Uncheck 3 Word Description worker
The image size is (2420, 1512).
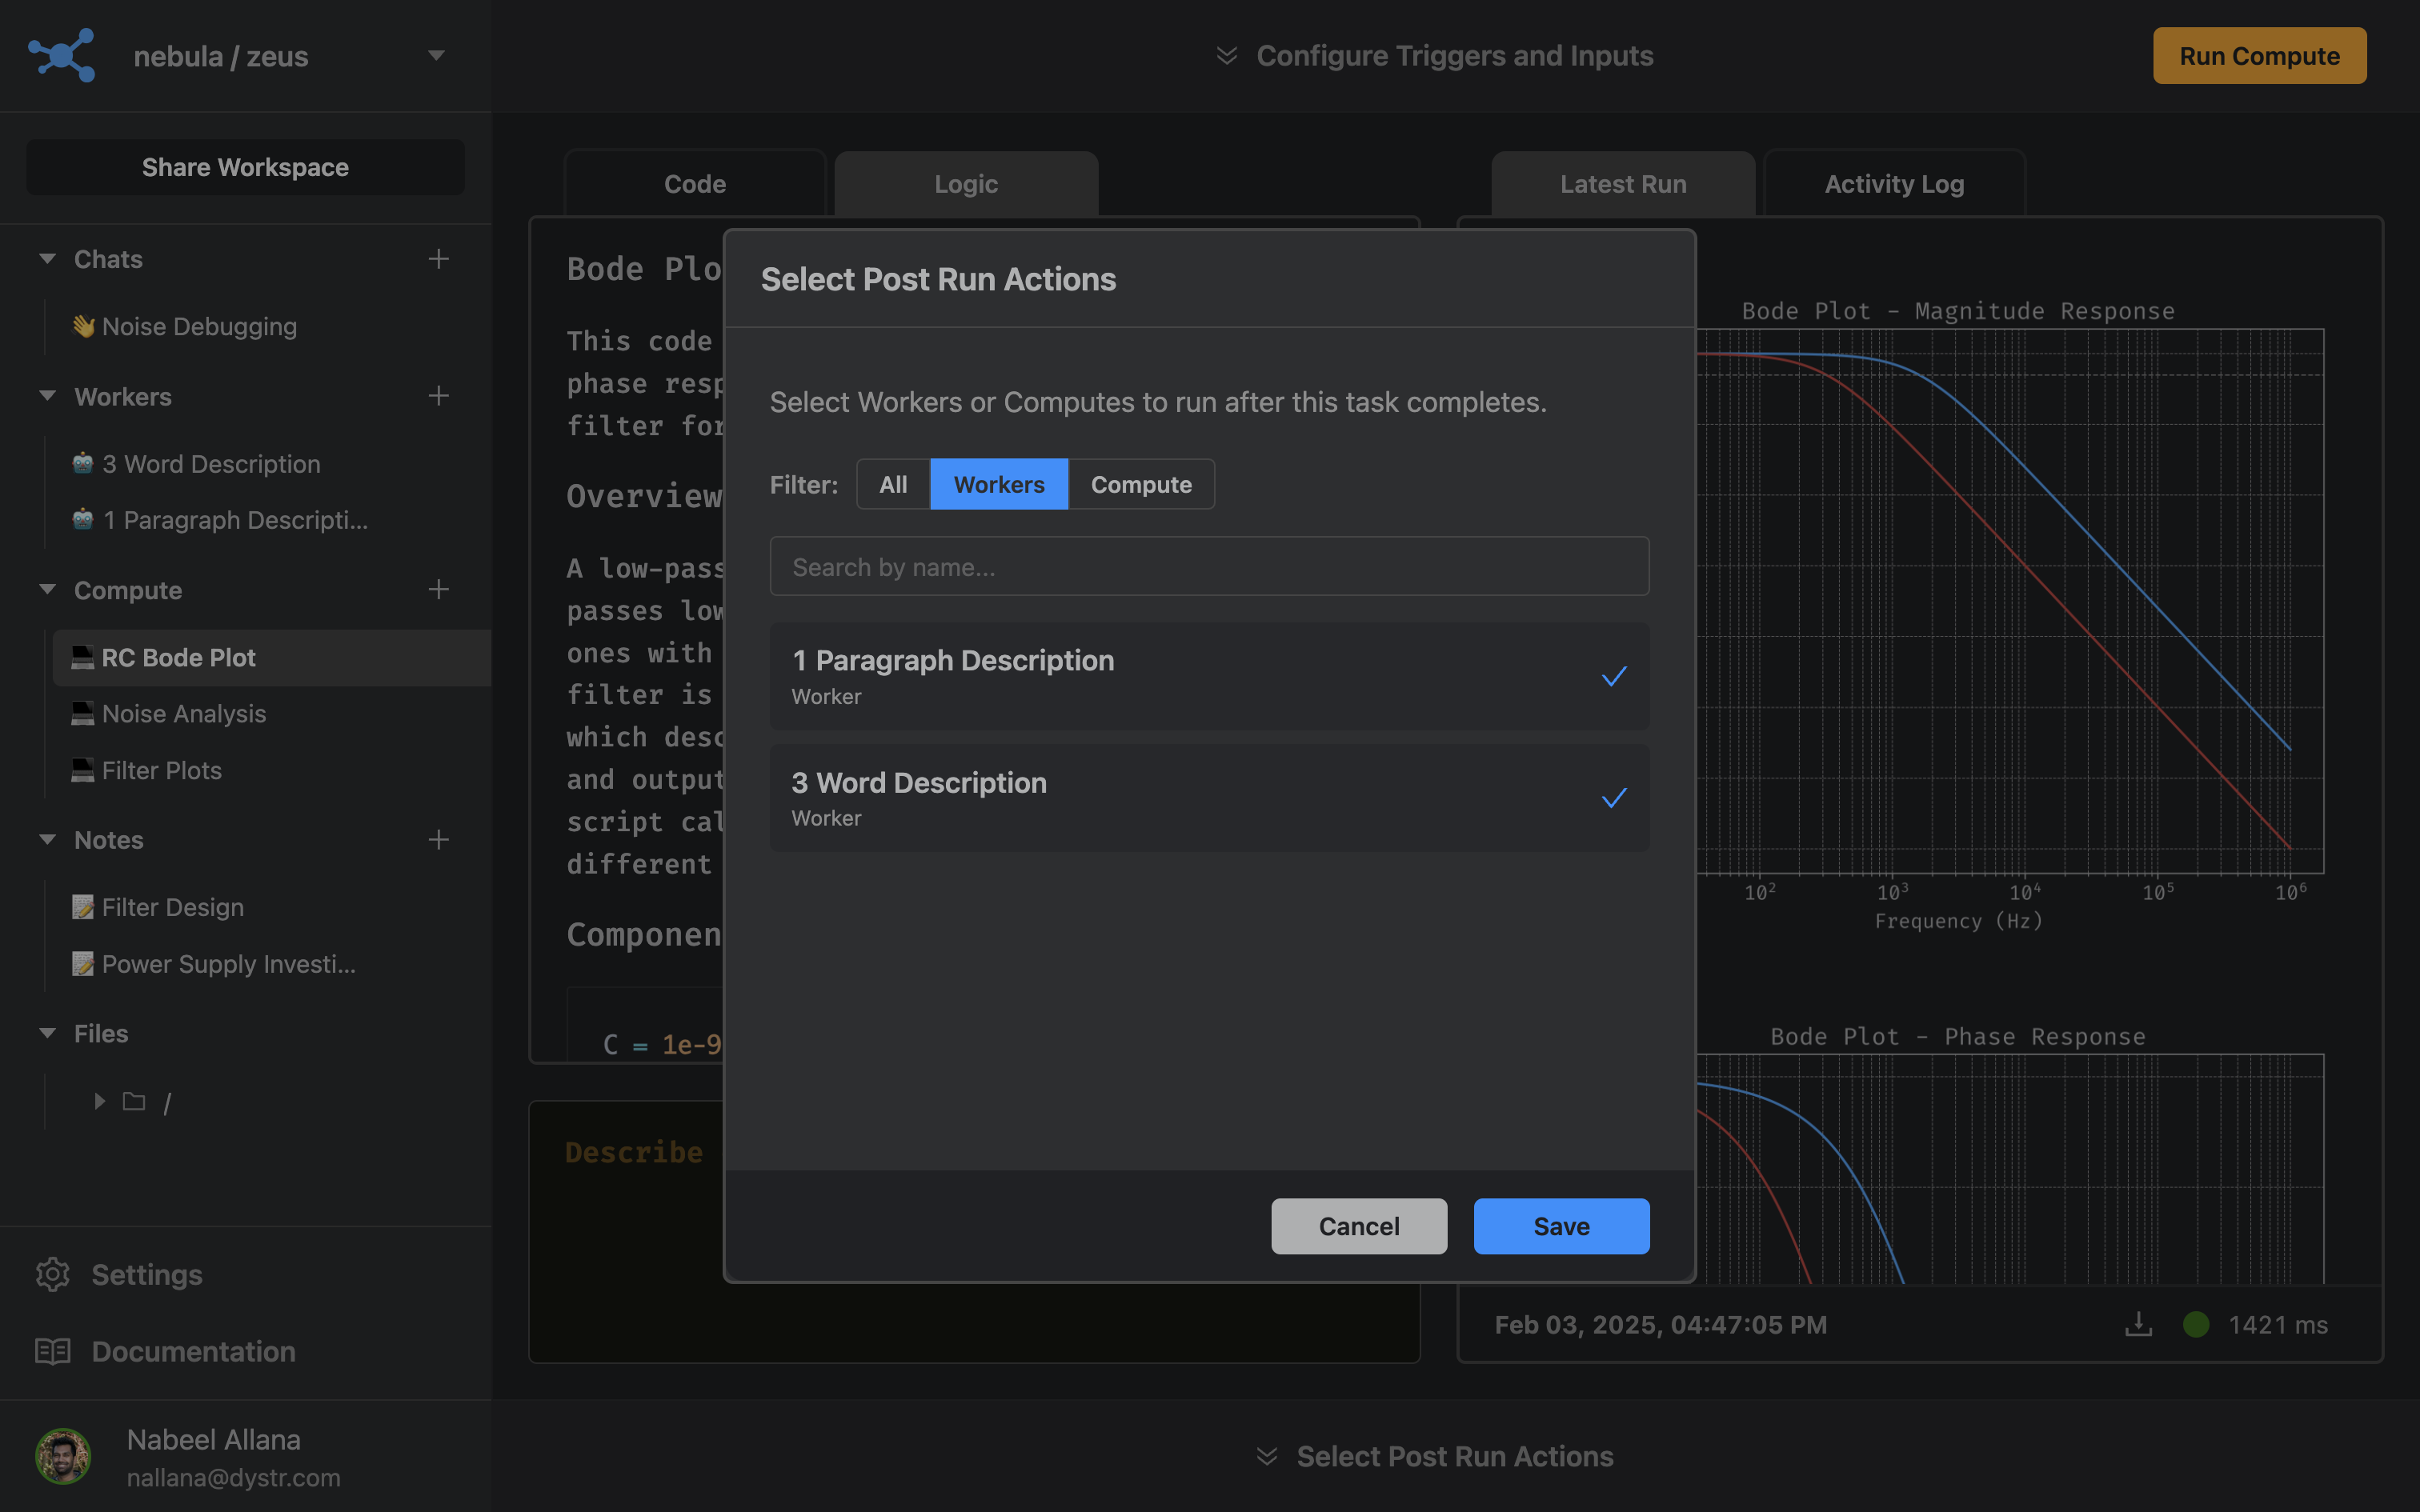pyautogui.click(x=1613, y=798)
